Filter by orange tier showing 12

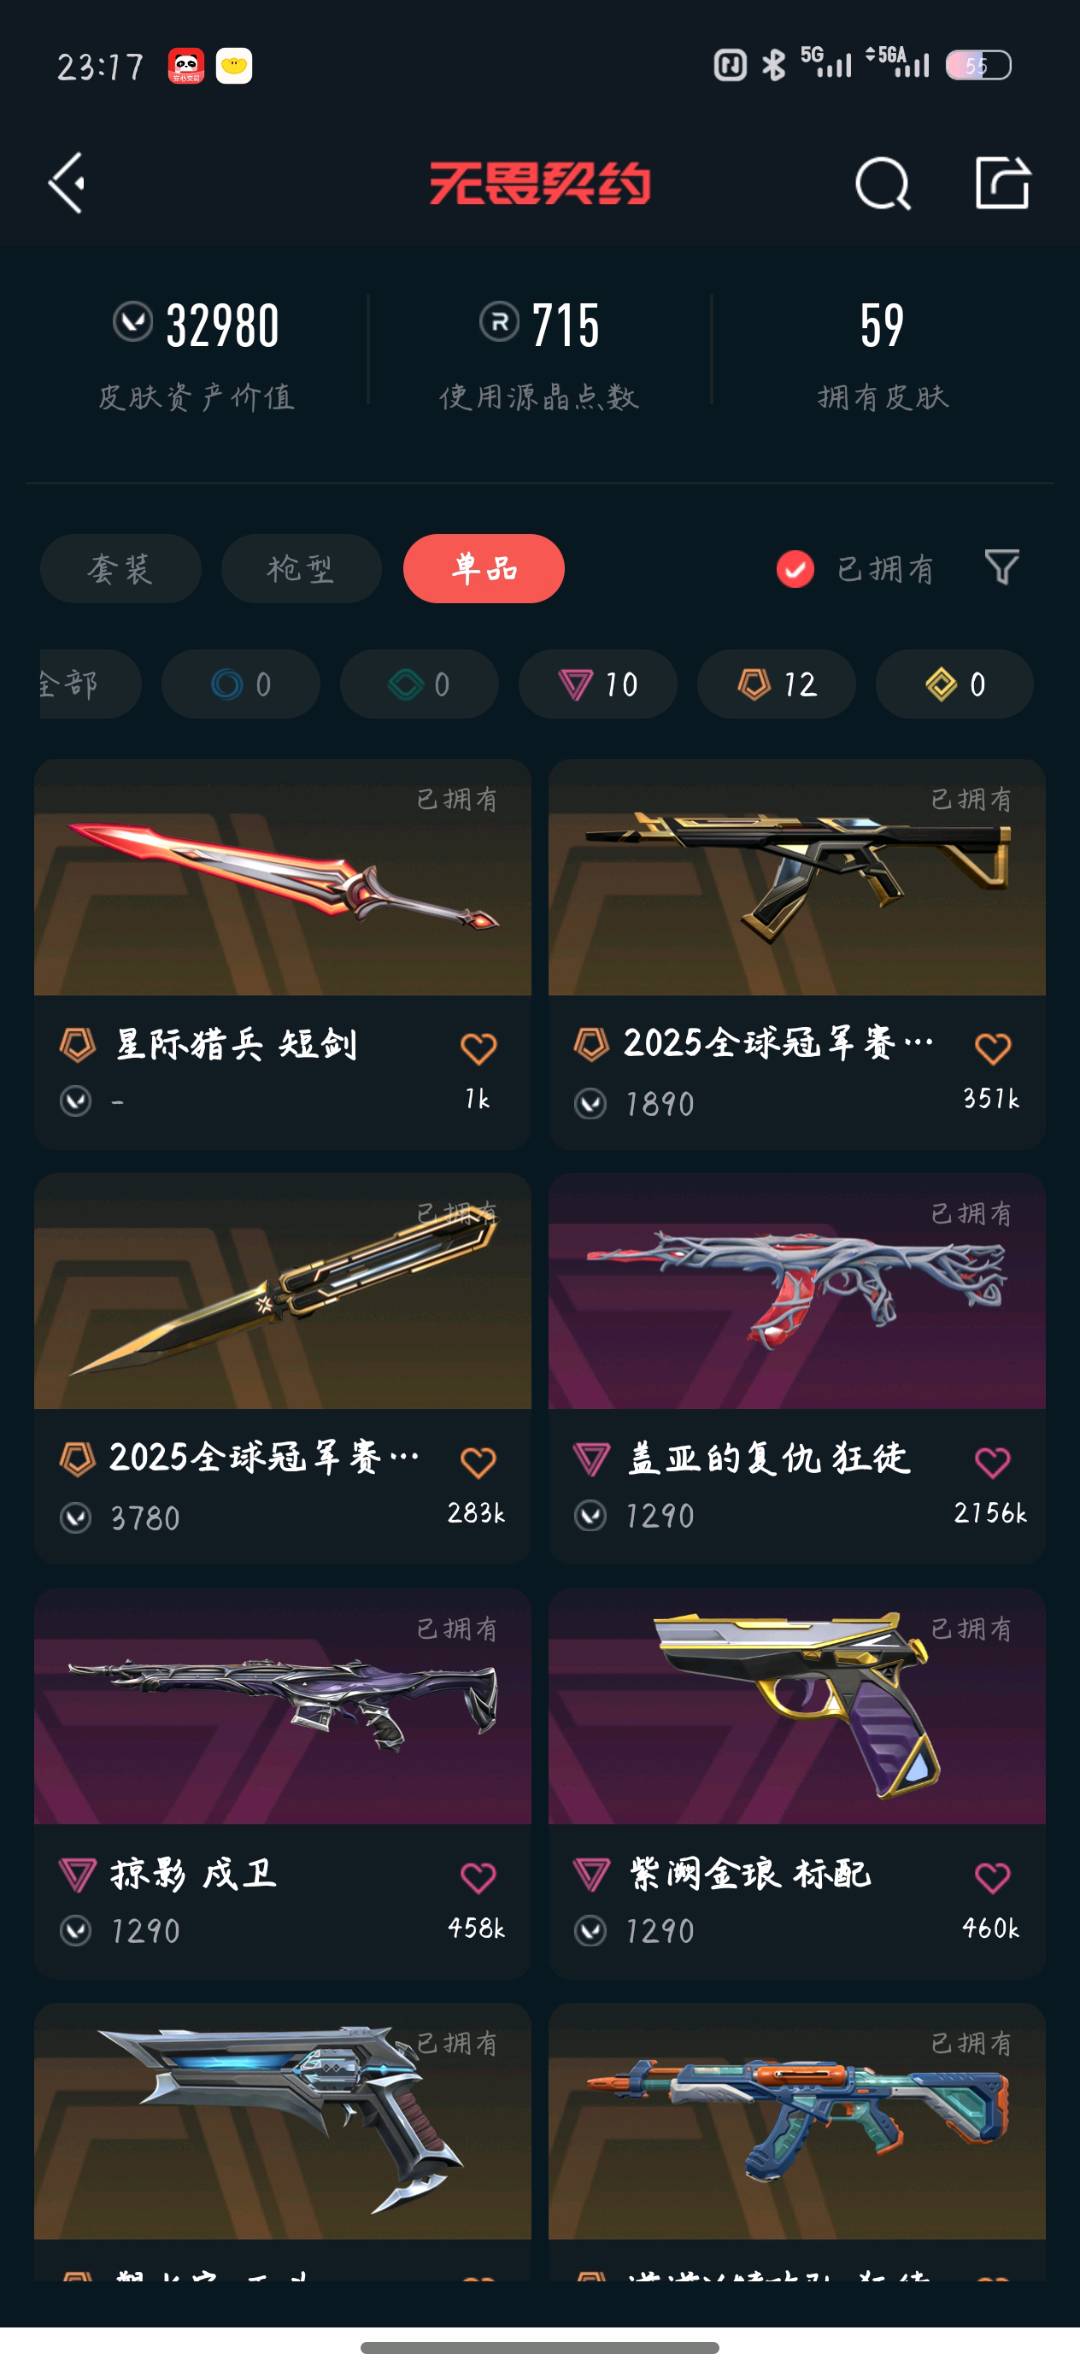click(777, 684)
